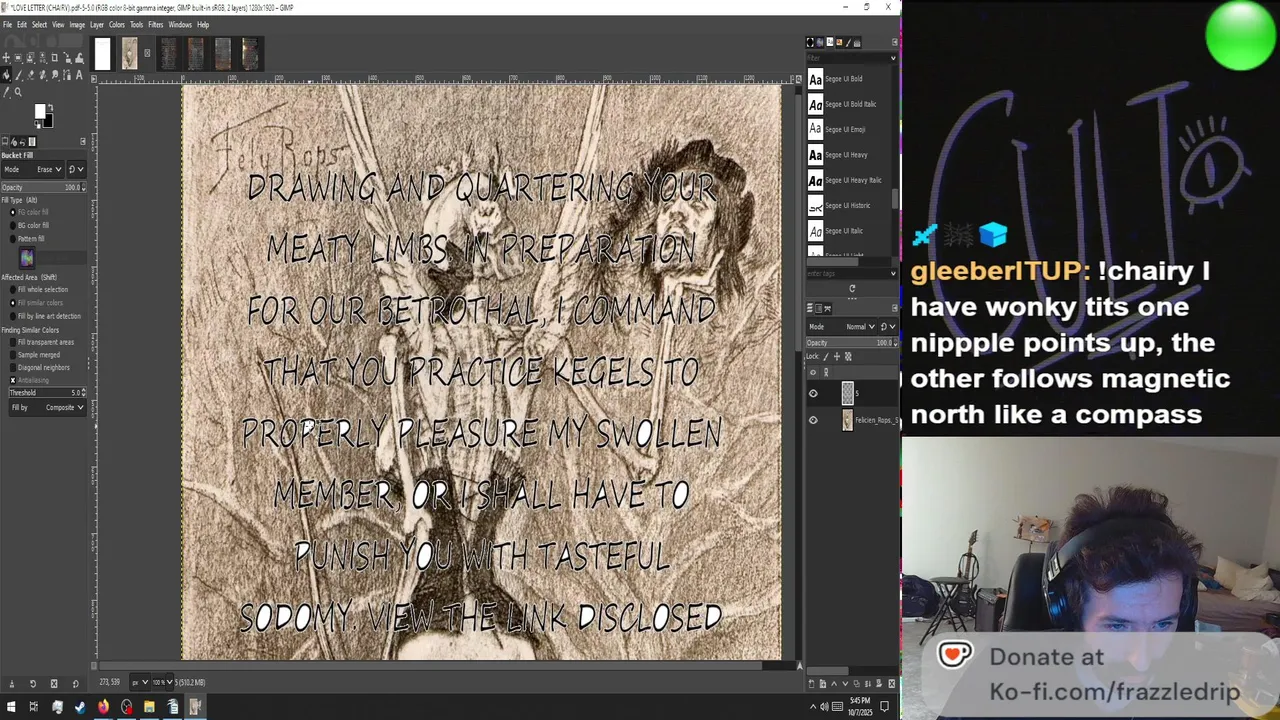
Task: Open Layers dock configure tab menu
Action: tap(894, 308)
